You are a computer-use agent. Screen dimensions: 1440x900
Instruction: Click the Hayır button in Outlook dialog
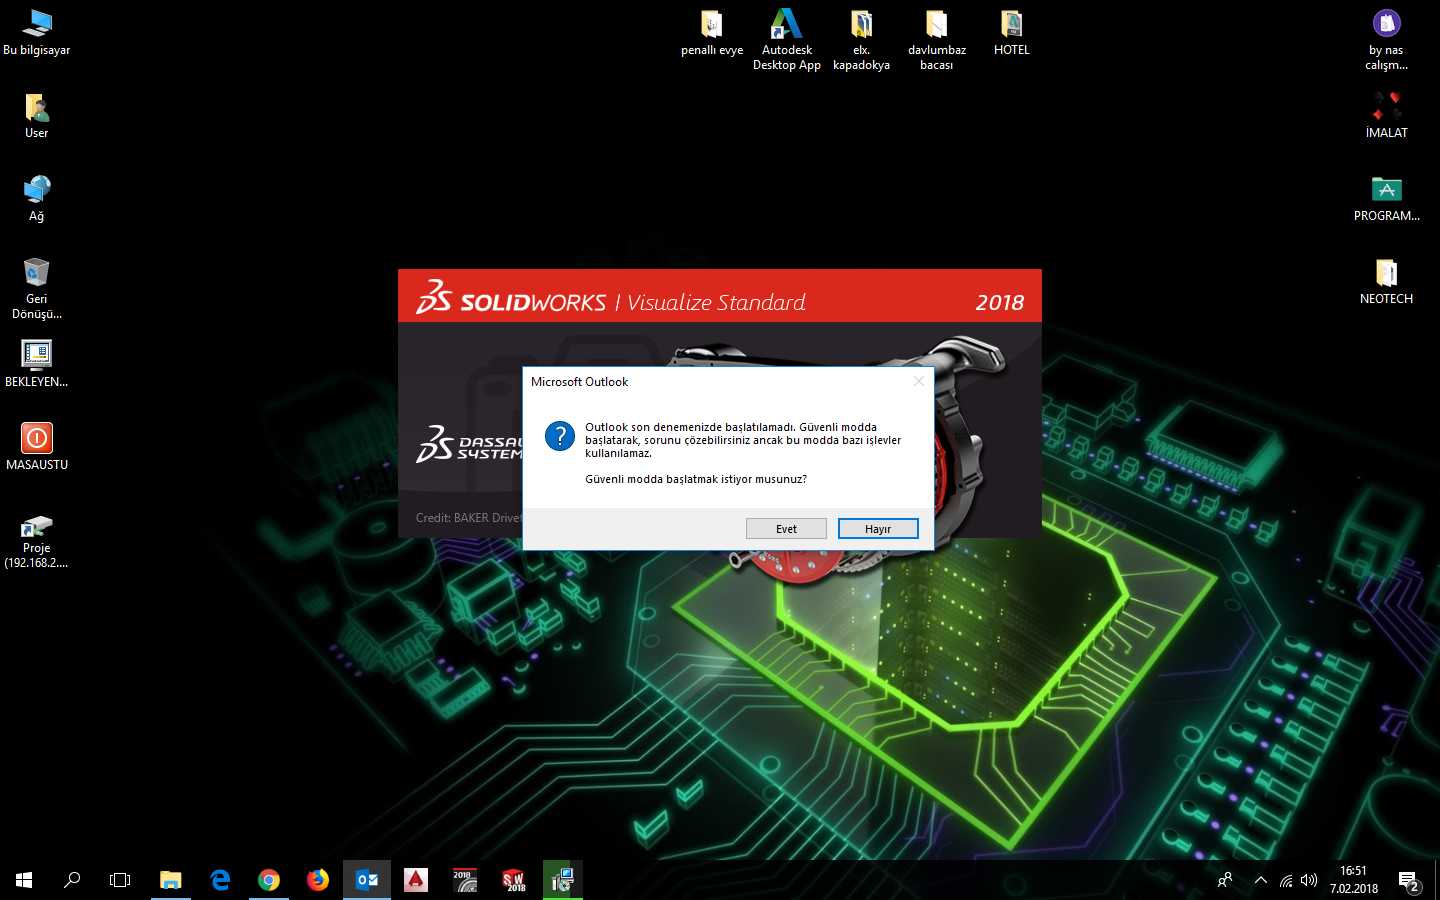[x=878, y=529]
